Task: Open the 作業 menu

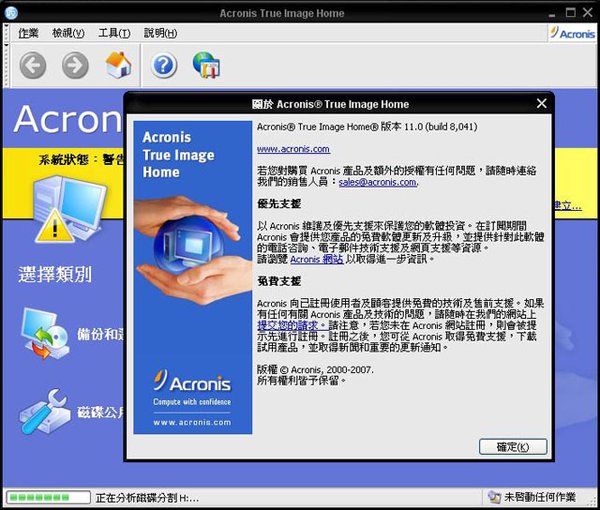Action: tap(28, 33)
